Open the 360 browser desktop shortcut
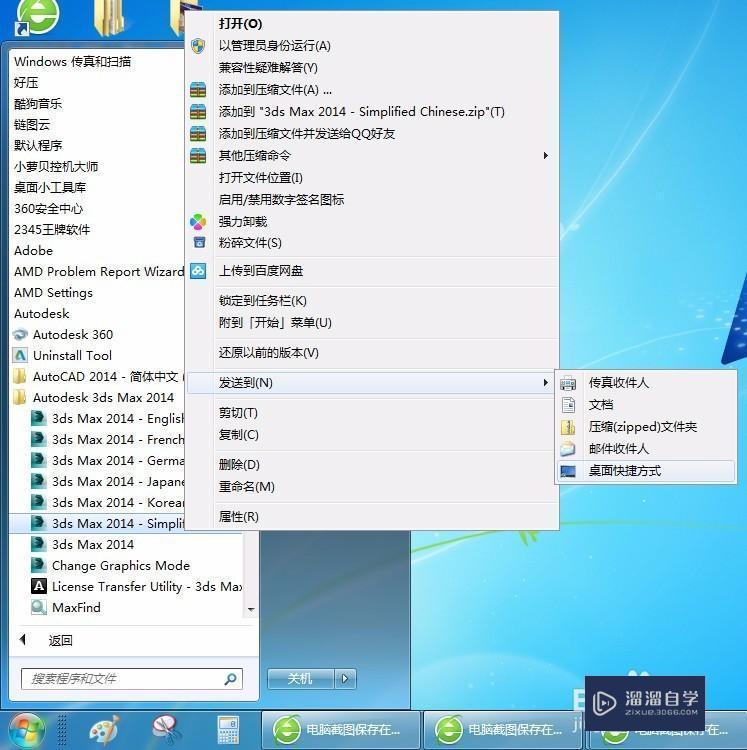Screen dimensions: 747x750 point(38,17)
